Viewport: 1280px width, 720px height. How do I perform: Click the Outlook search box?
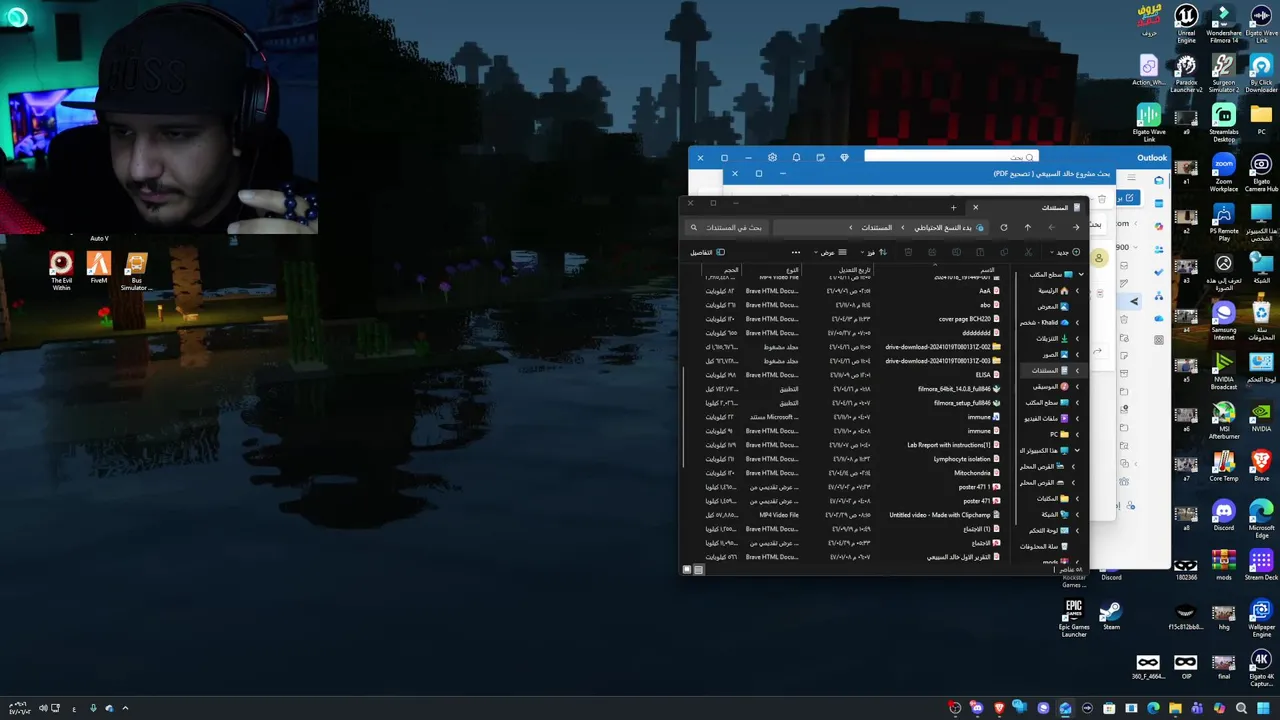951,157
